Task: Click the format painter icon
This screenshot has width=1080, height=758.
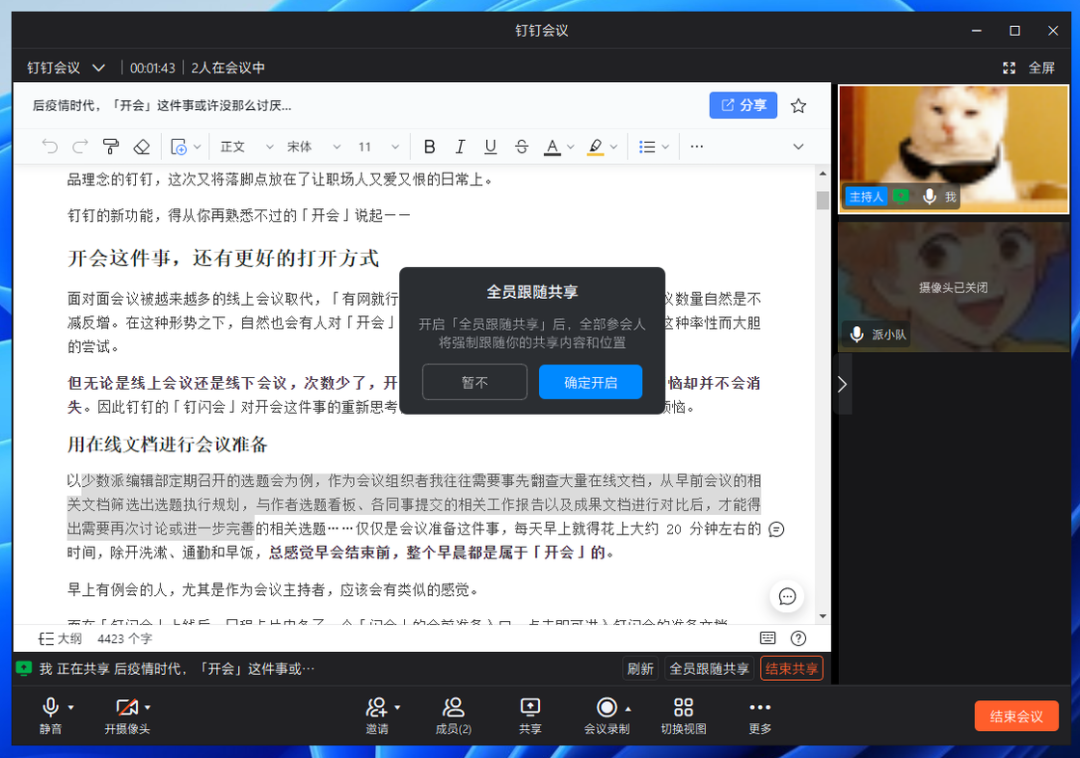Action: pyautogui.click(x=111, y=147)
